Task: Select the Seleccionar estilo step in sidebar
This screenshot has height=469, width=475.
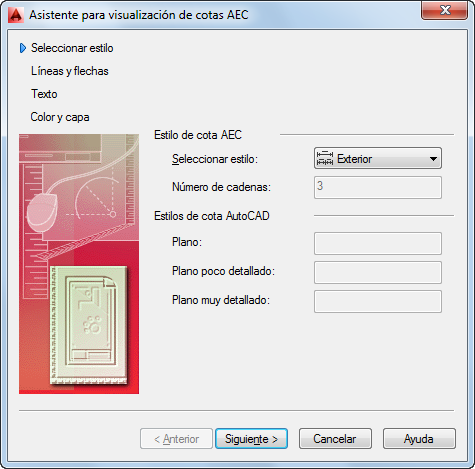Action: [72, 48]
